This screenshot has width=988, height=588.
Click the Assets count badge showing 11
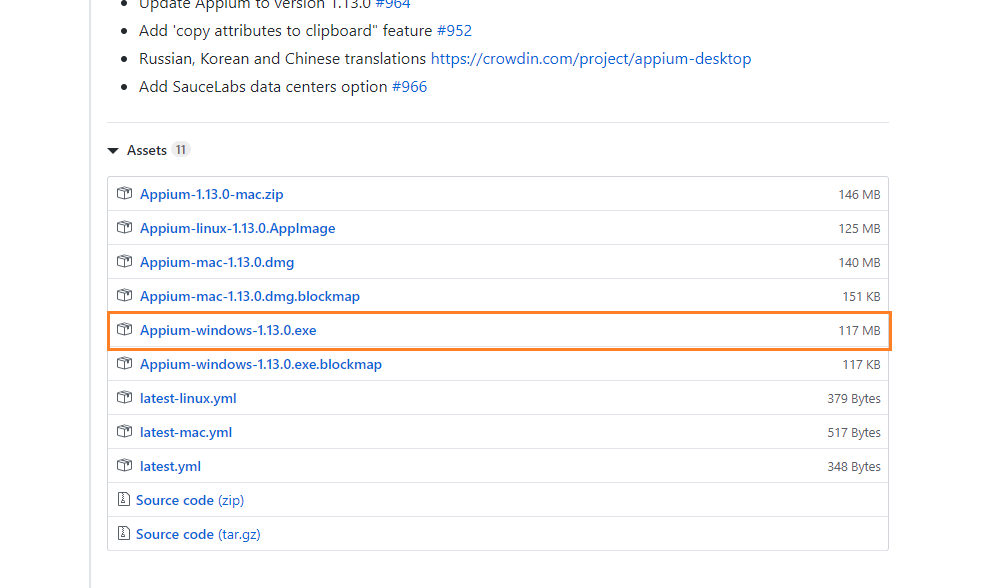[x=180, y=150]
